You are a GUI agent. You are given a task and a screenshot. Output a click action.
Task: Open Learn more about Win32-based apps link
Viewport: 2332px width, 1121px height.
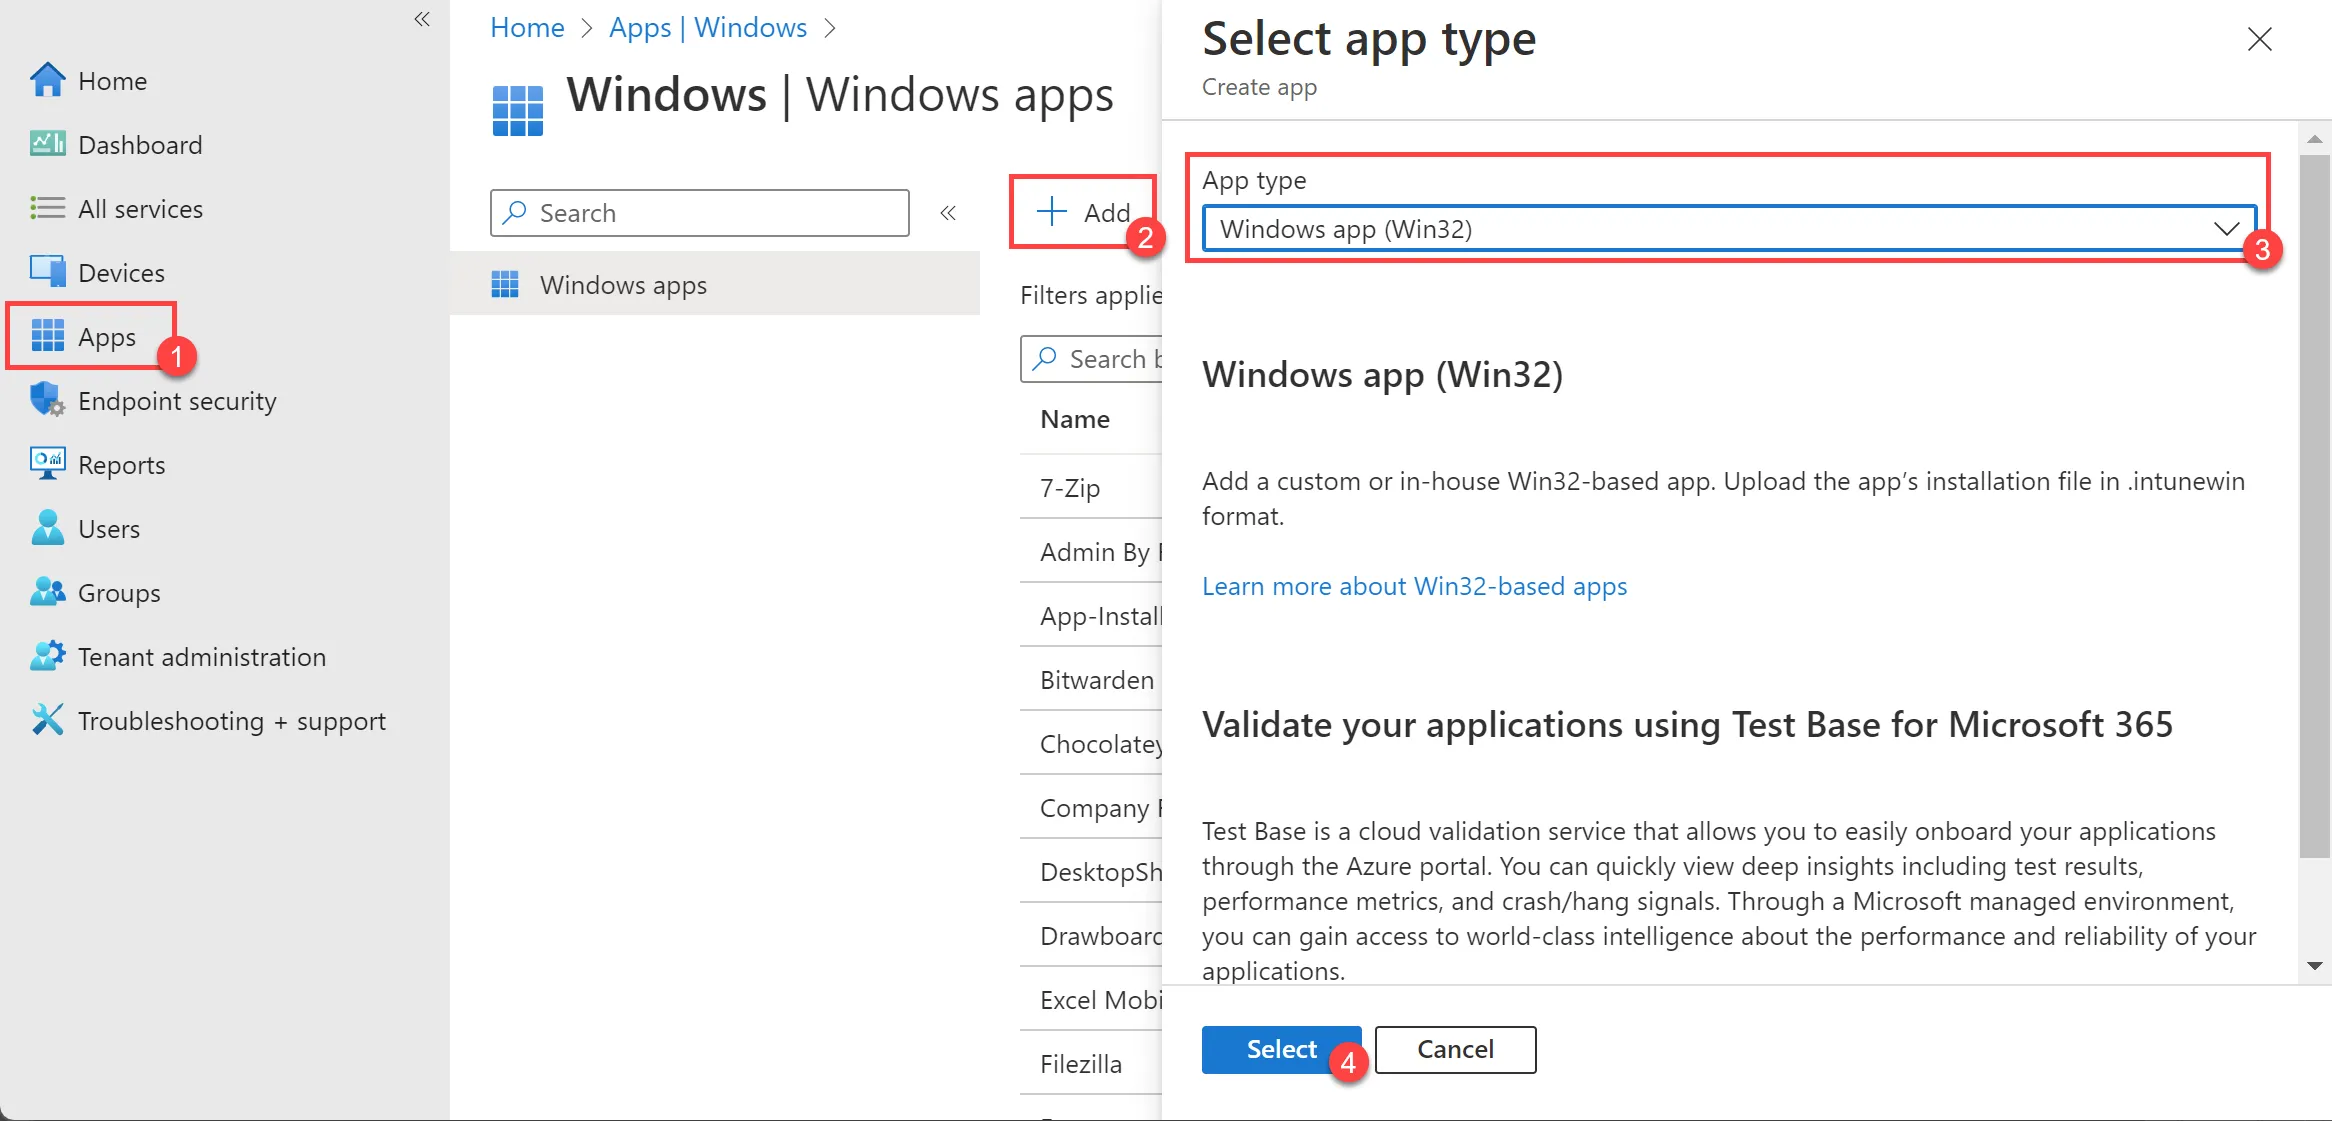click(x=1414, y=586)
